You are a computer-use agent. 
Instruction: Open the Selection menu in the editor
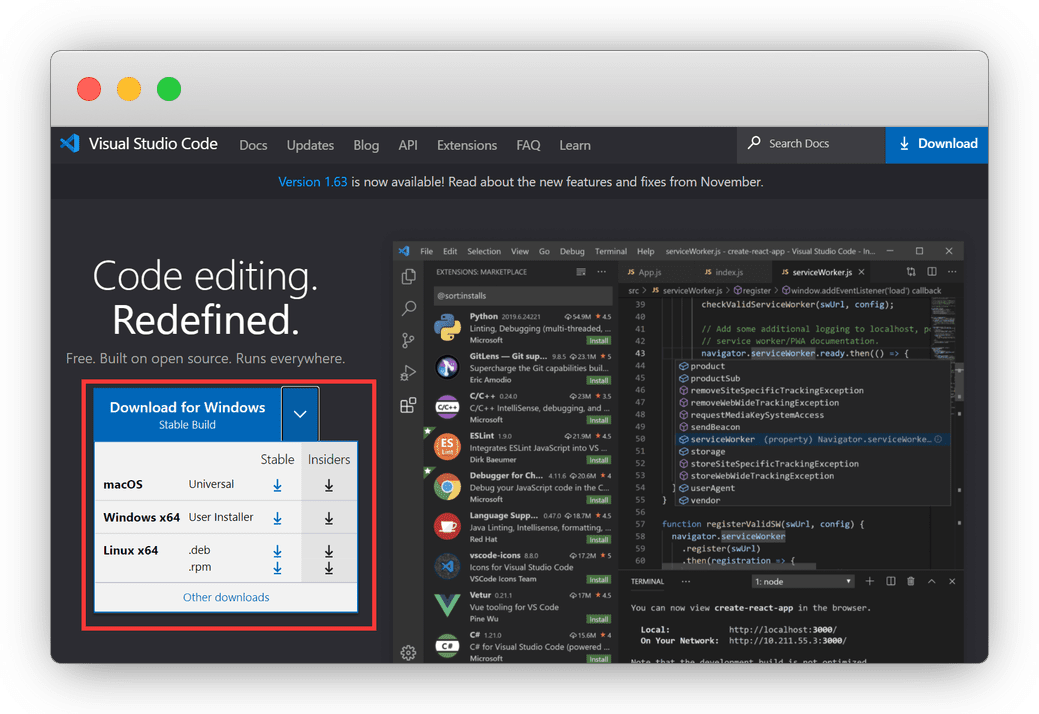coord(484,252)
